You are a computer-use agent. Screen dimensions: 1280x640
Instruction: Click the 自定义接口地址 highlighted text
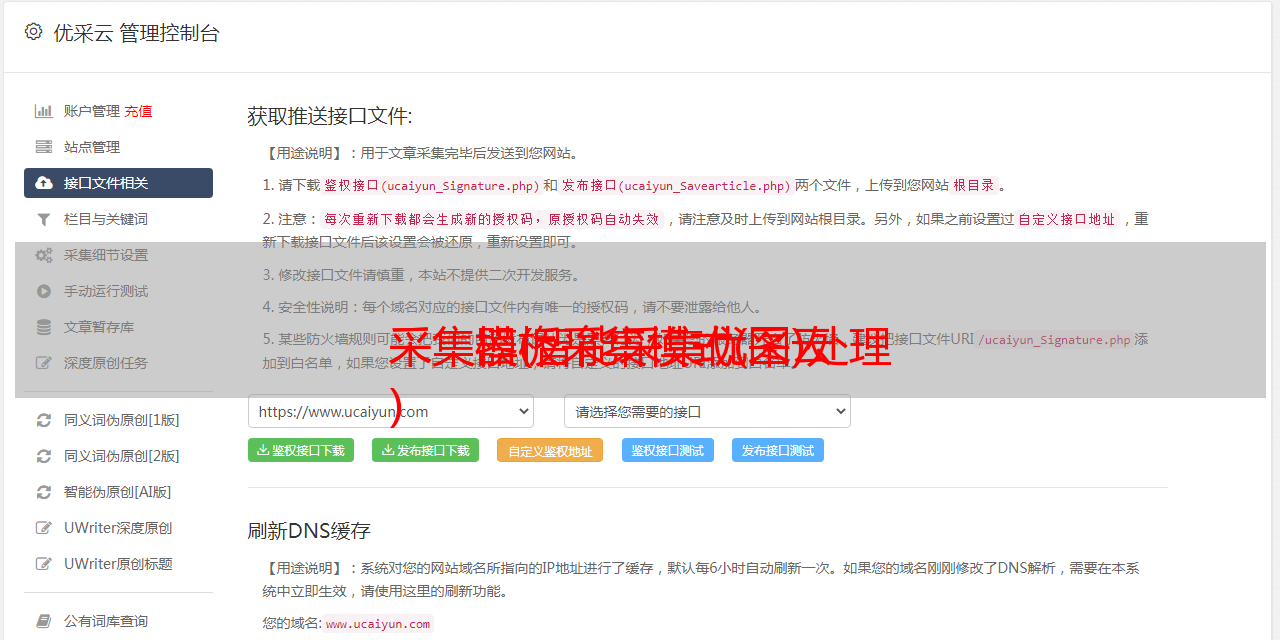1067,219
